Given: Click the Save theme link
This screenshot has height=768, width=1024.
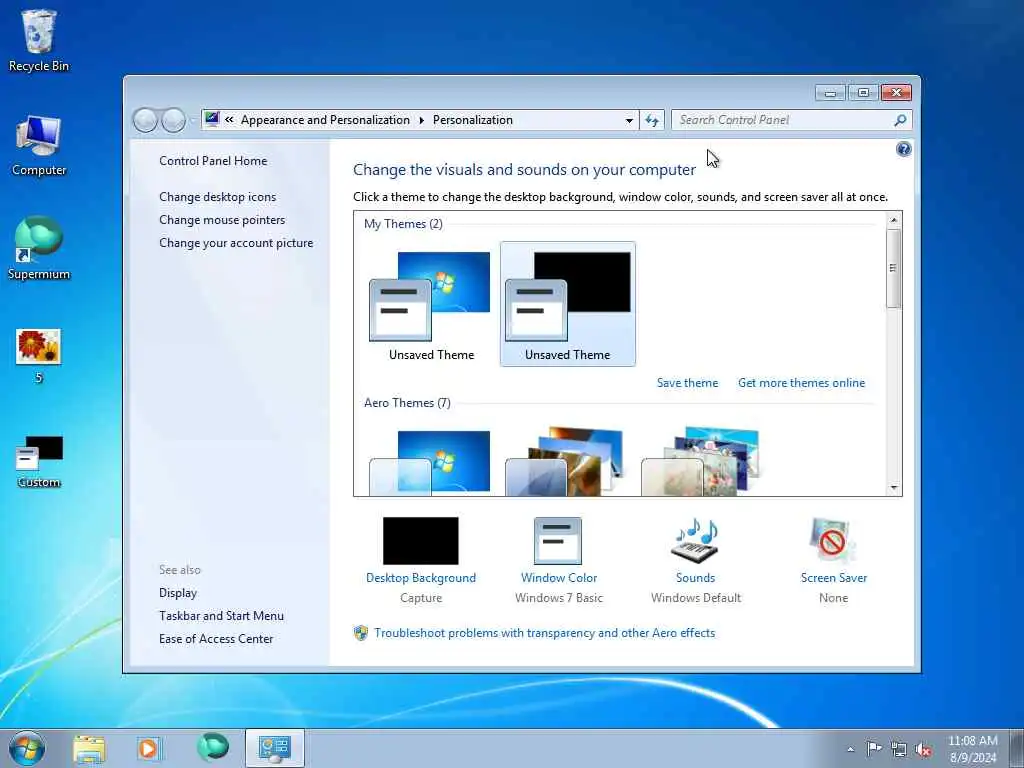Looking at the screenshot, I should coord(687,383).
